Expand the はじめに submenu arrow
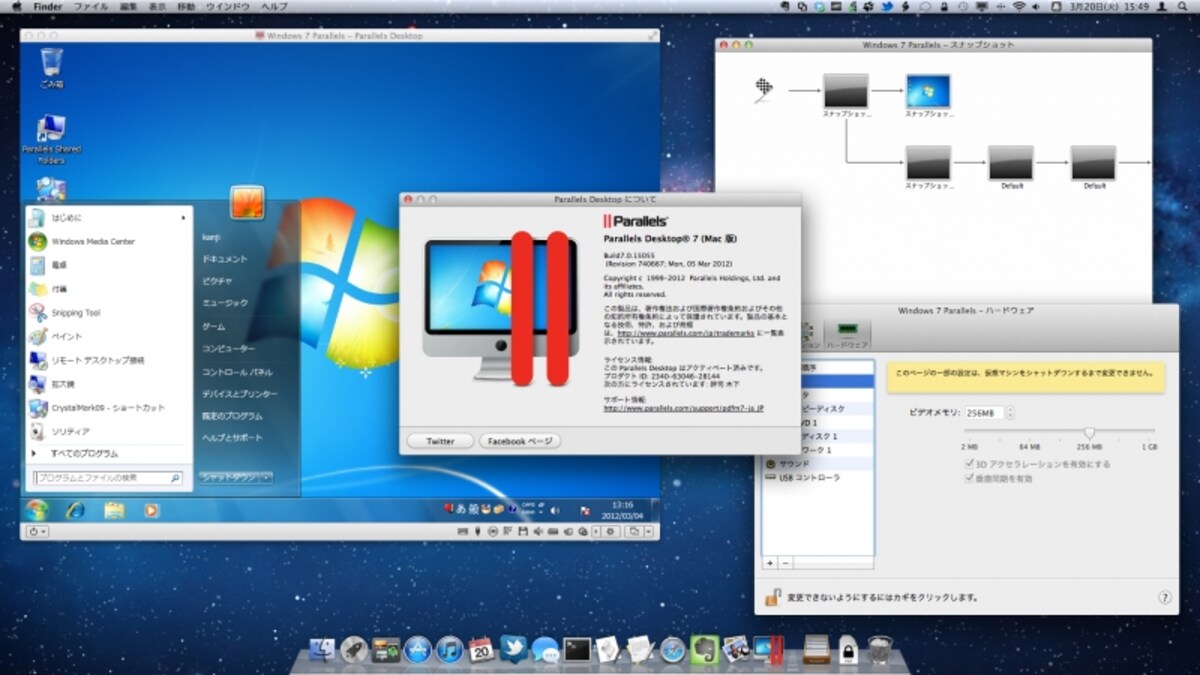 click(x=183, y=217)
